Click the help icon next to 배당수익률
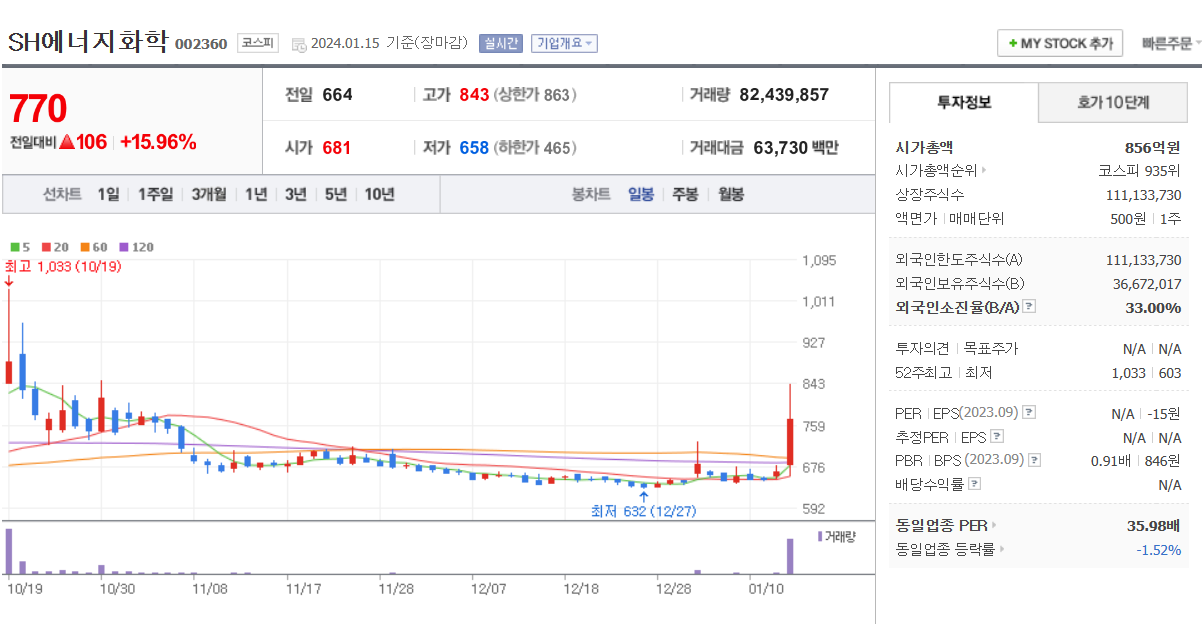1203x624 pixels. coord(975,484)
